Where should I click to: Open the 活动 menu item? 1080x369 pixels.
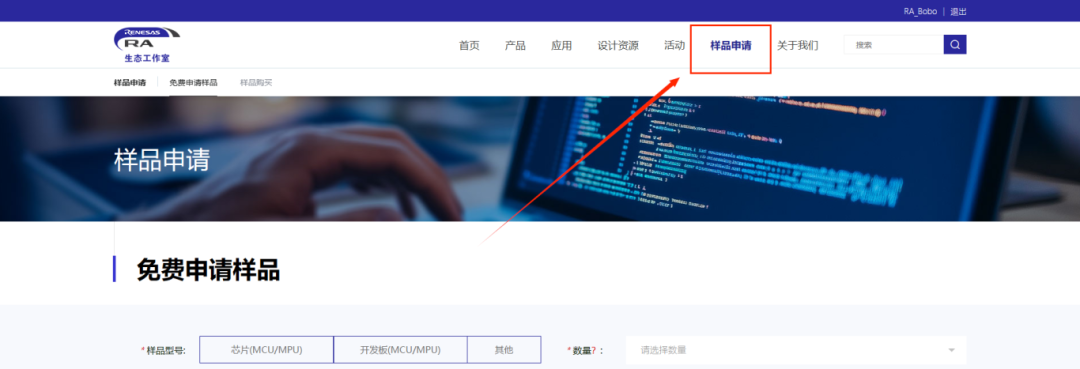click(x=674, y=45)
